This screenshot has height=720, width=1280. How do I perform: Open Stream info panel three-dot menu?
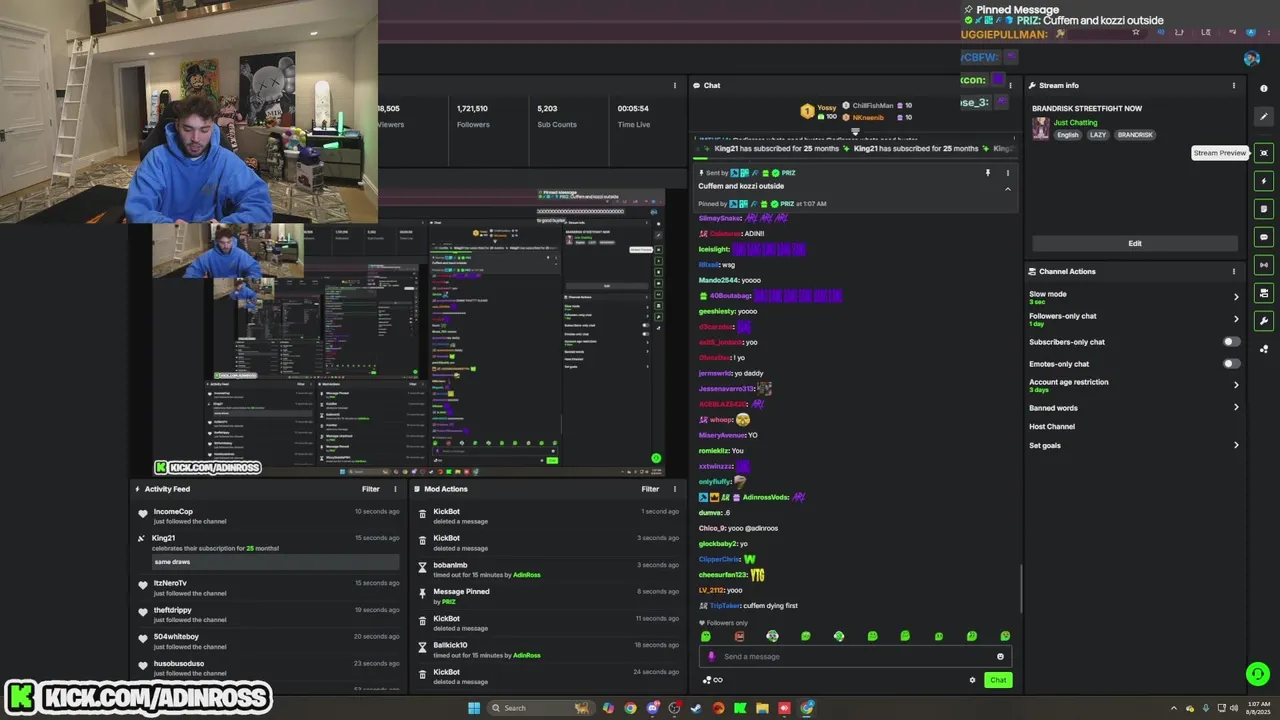1234,86
